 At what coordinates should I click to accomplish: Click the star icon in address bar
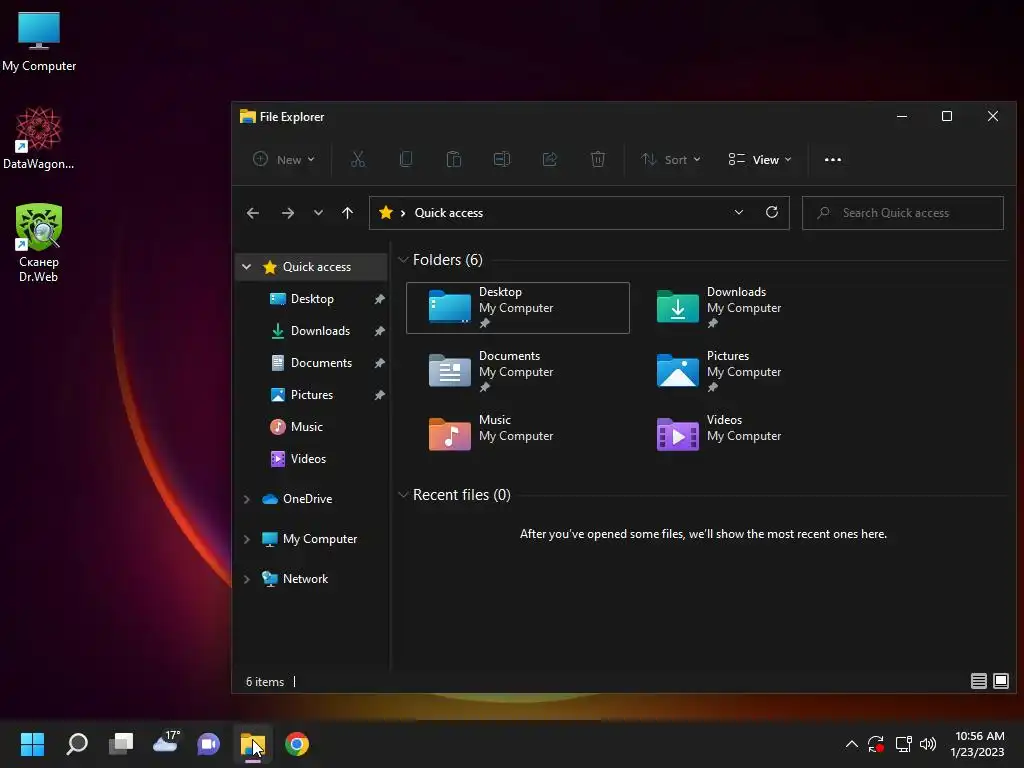click(386, 212)
